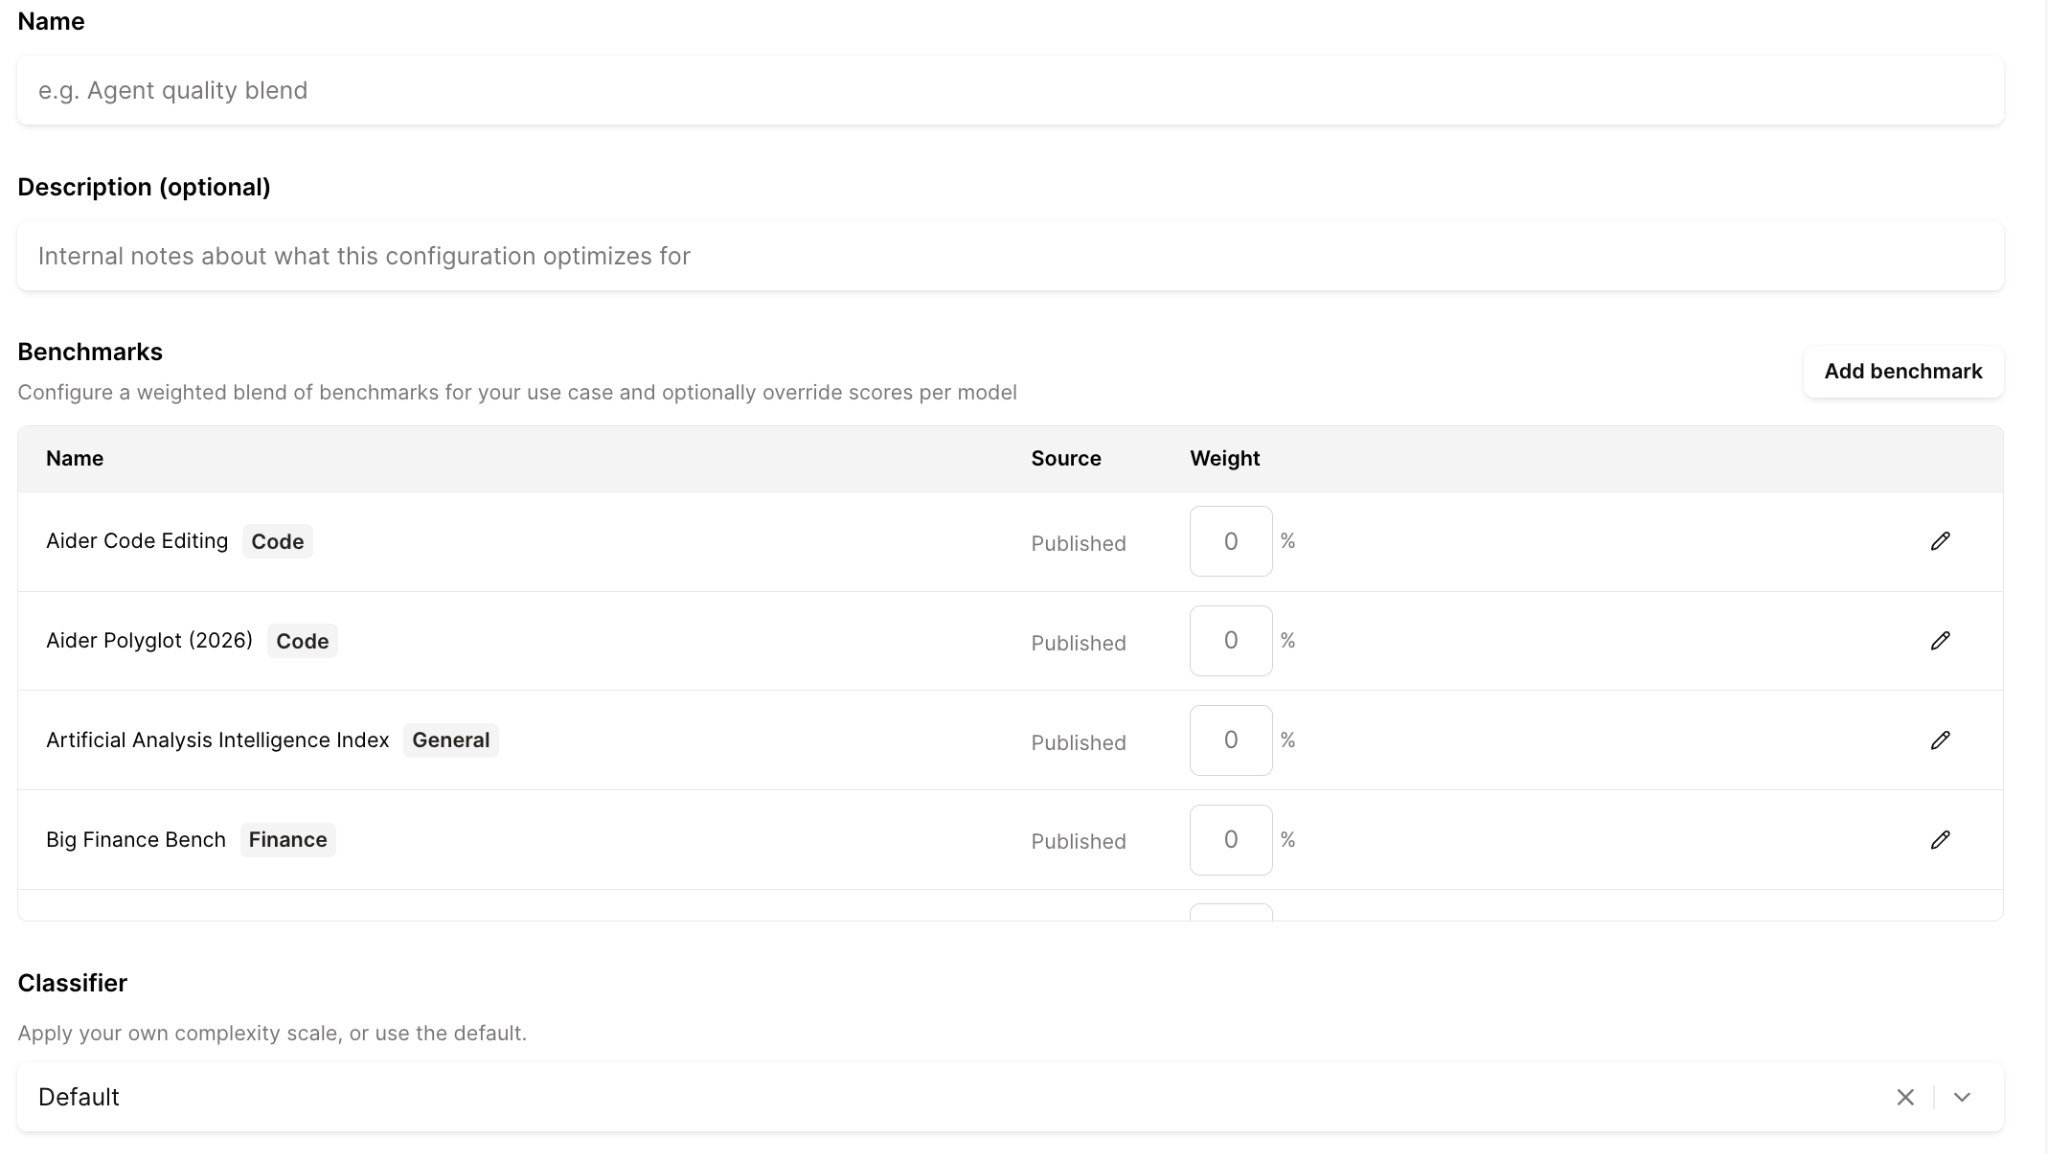Image resolution: width=2048 pixels, height=1153 pixels.
Task: Click Published source for Aider Polyglot (2026)
Action: (x=1078, y=643)
